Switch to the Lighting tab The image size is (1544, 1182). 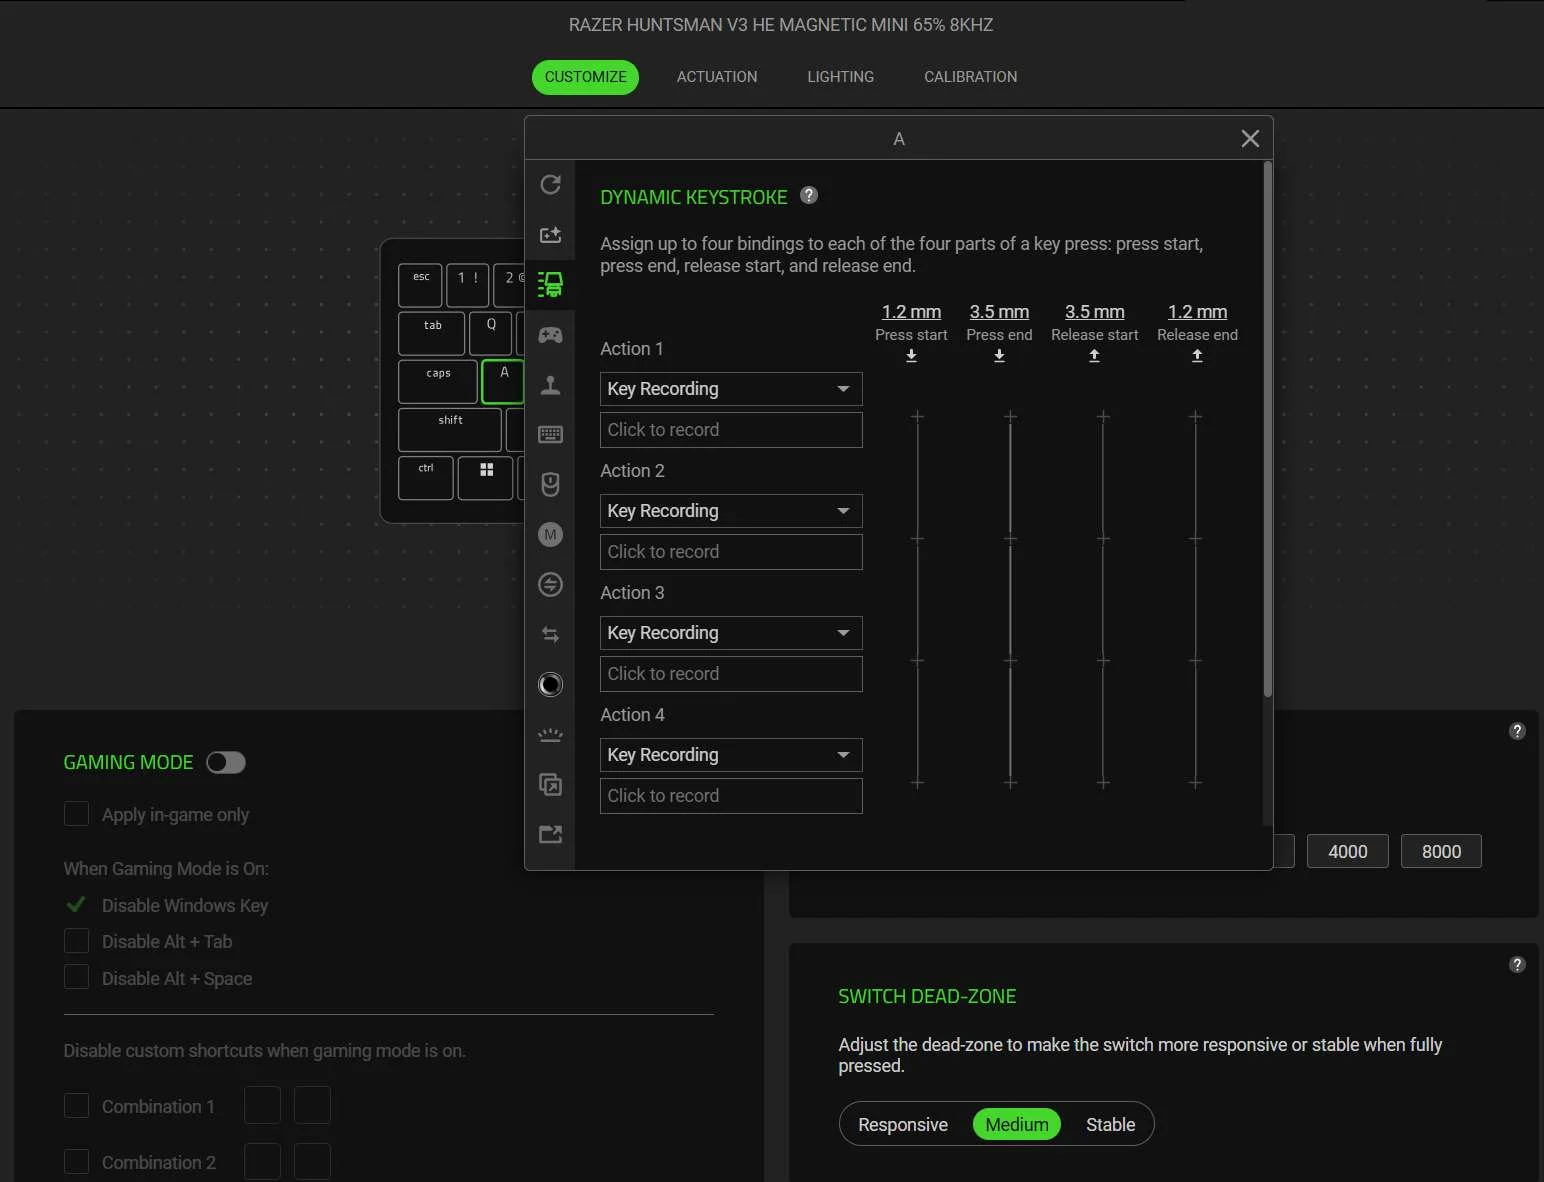[841, 77]
